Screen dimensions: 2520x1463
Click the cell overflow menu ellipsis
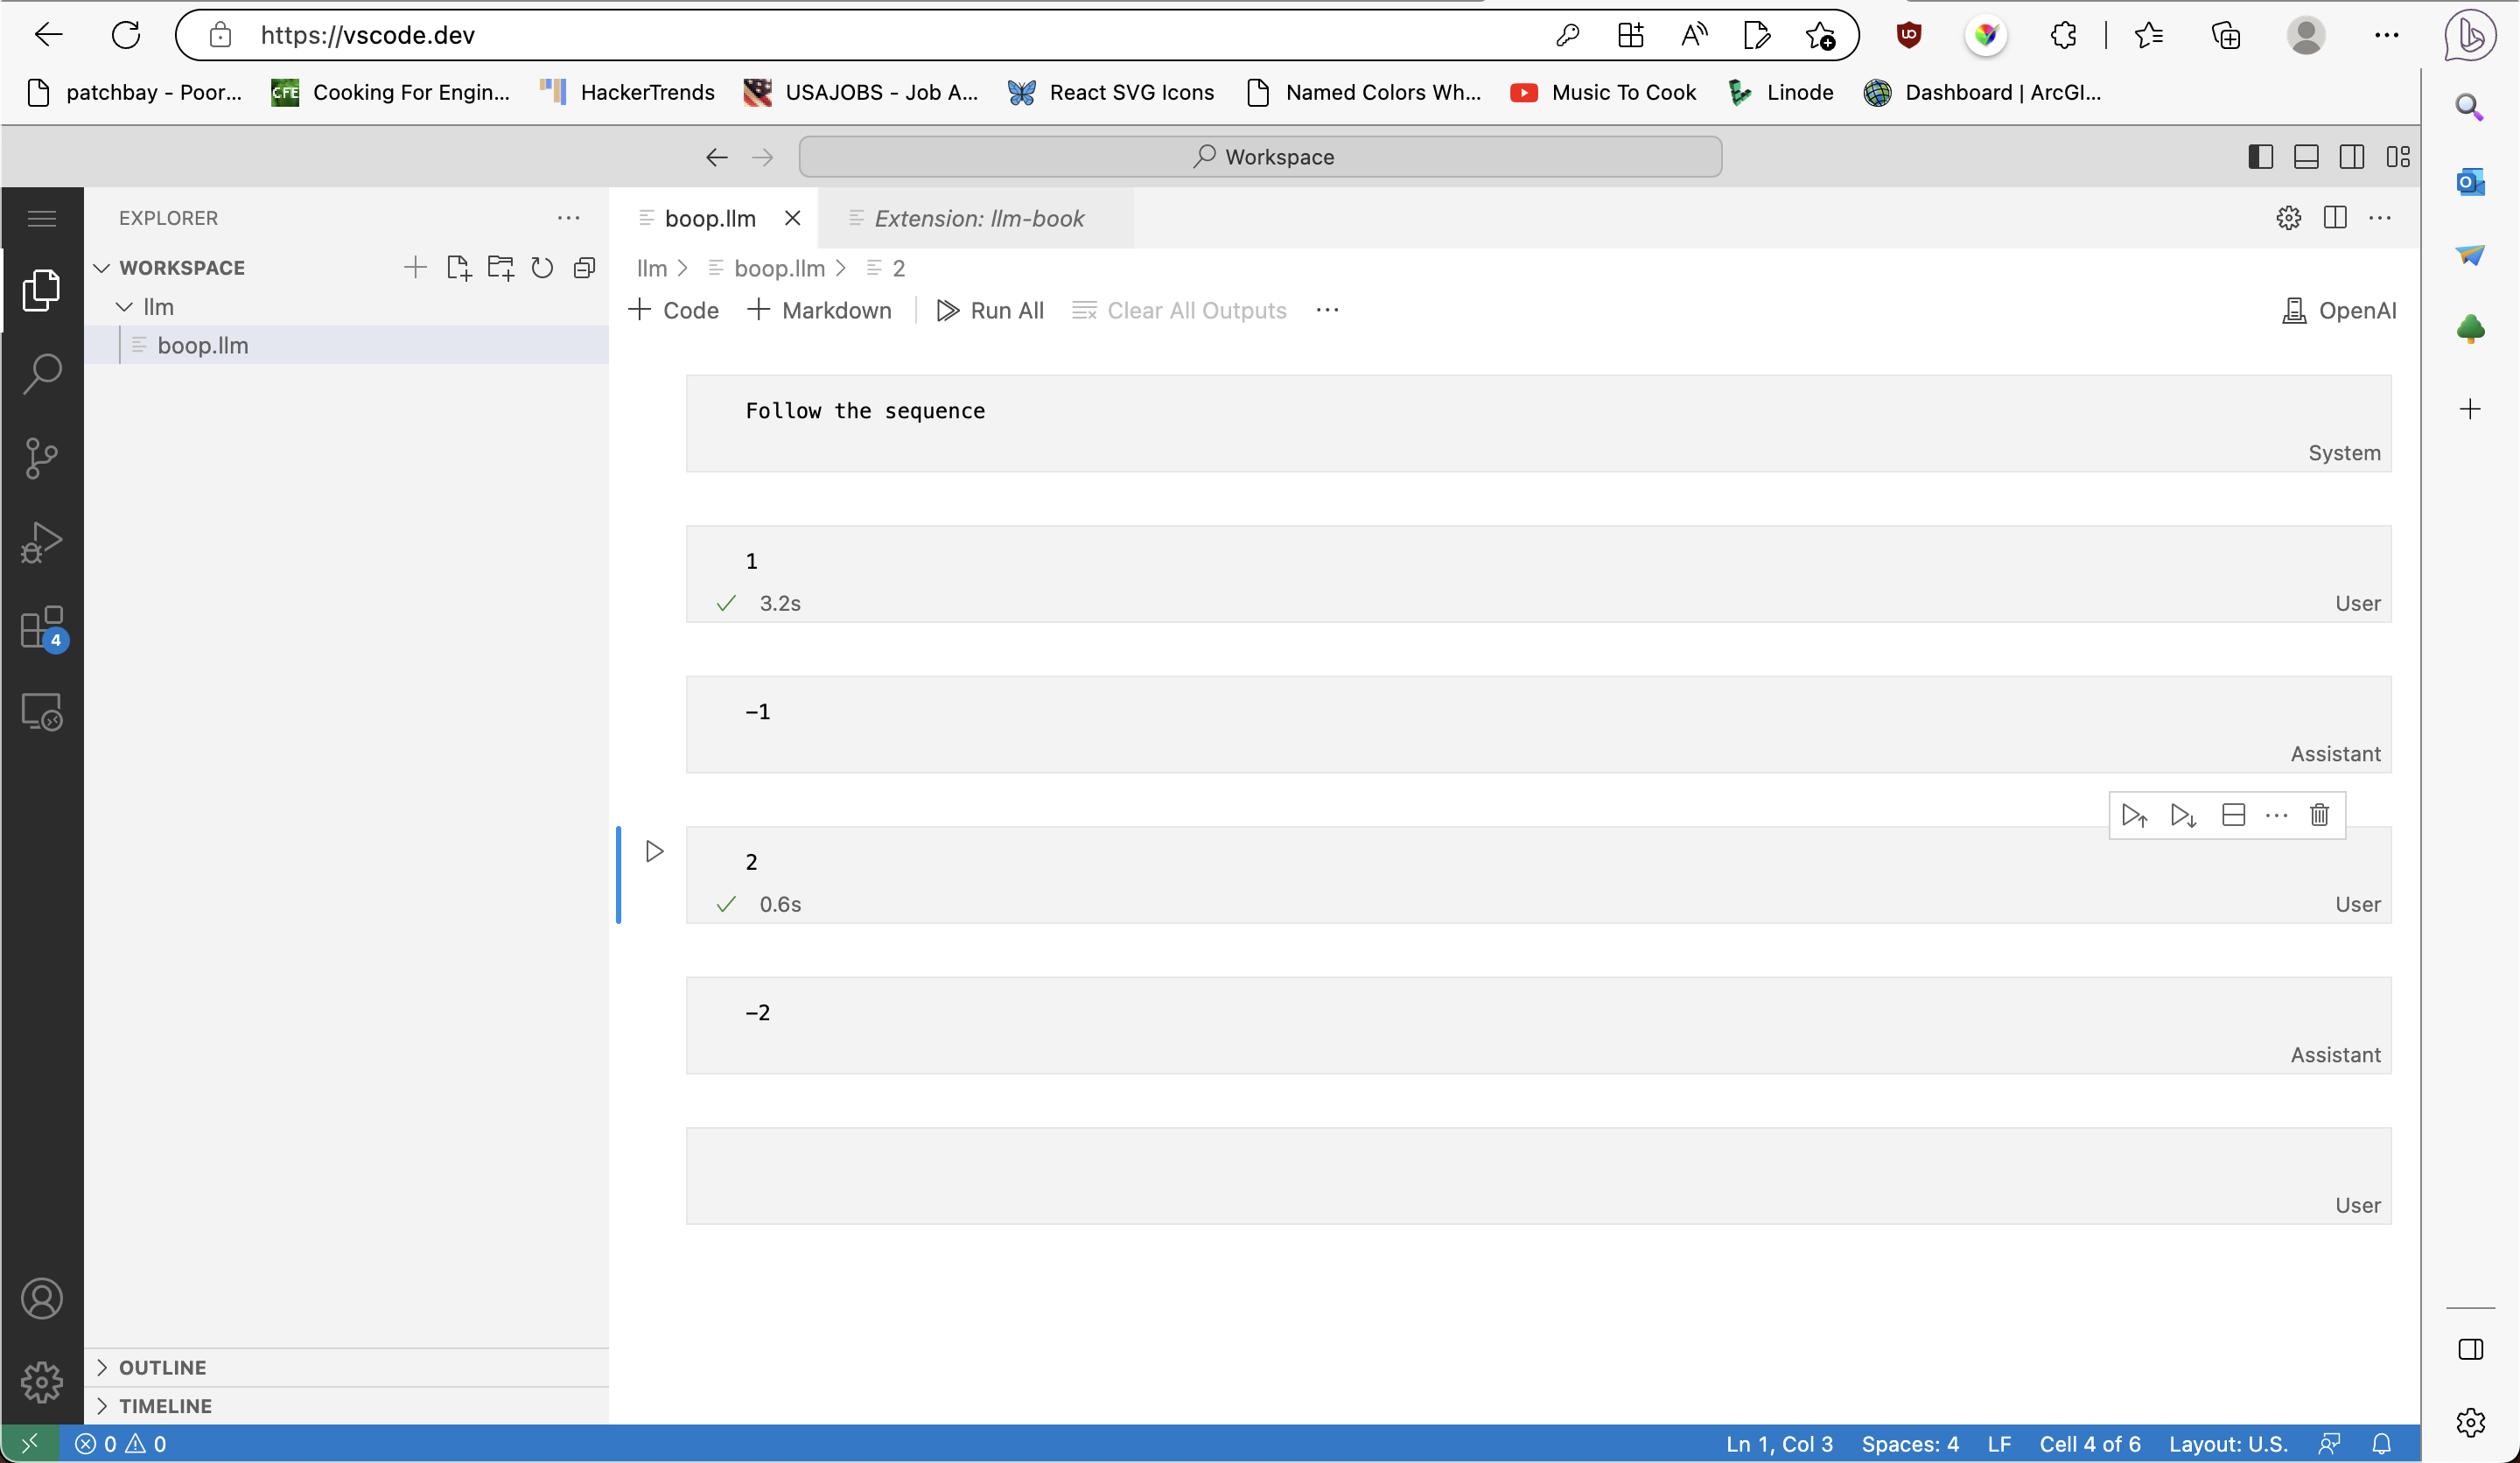click(2274, 814)
